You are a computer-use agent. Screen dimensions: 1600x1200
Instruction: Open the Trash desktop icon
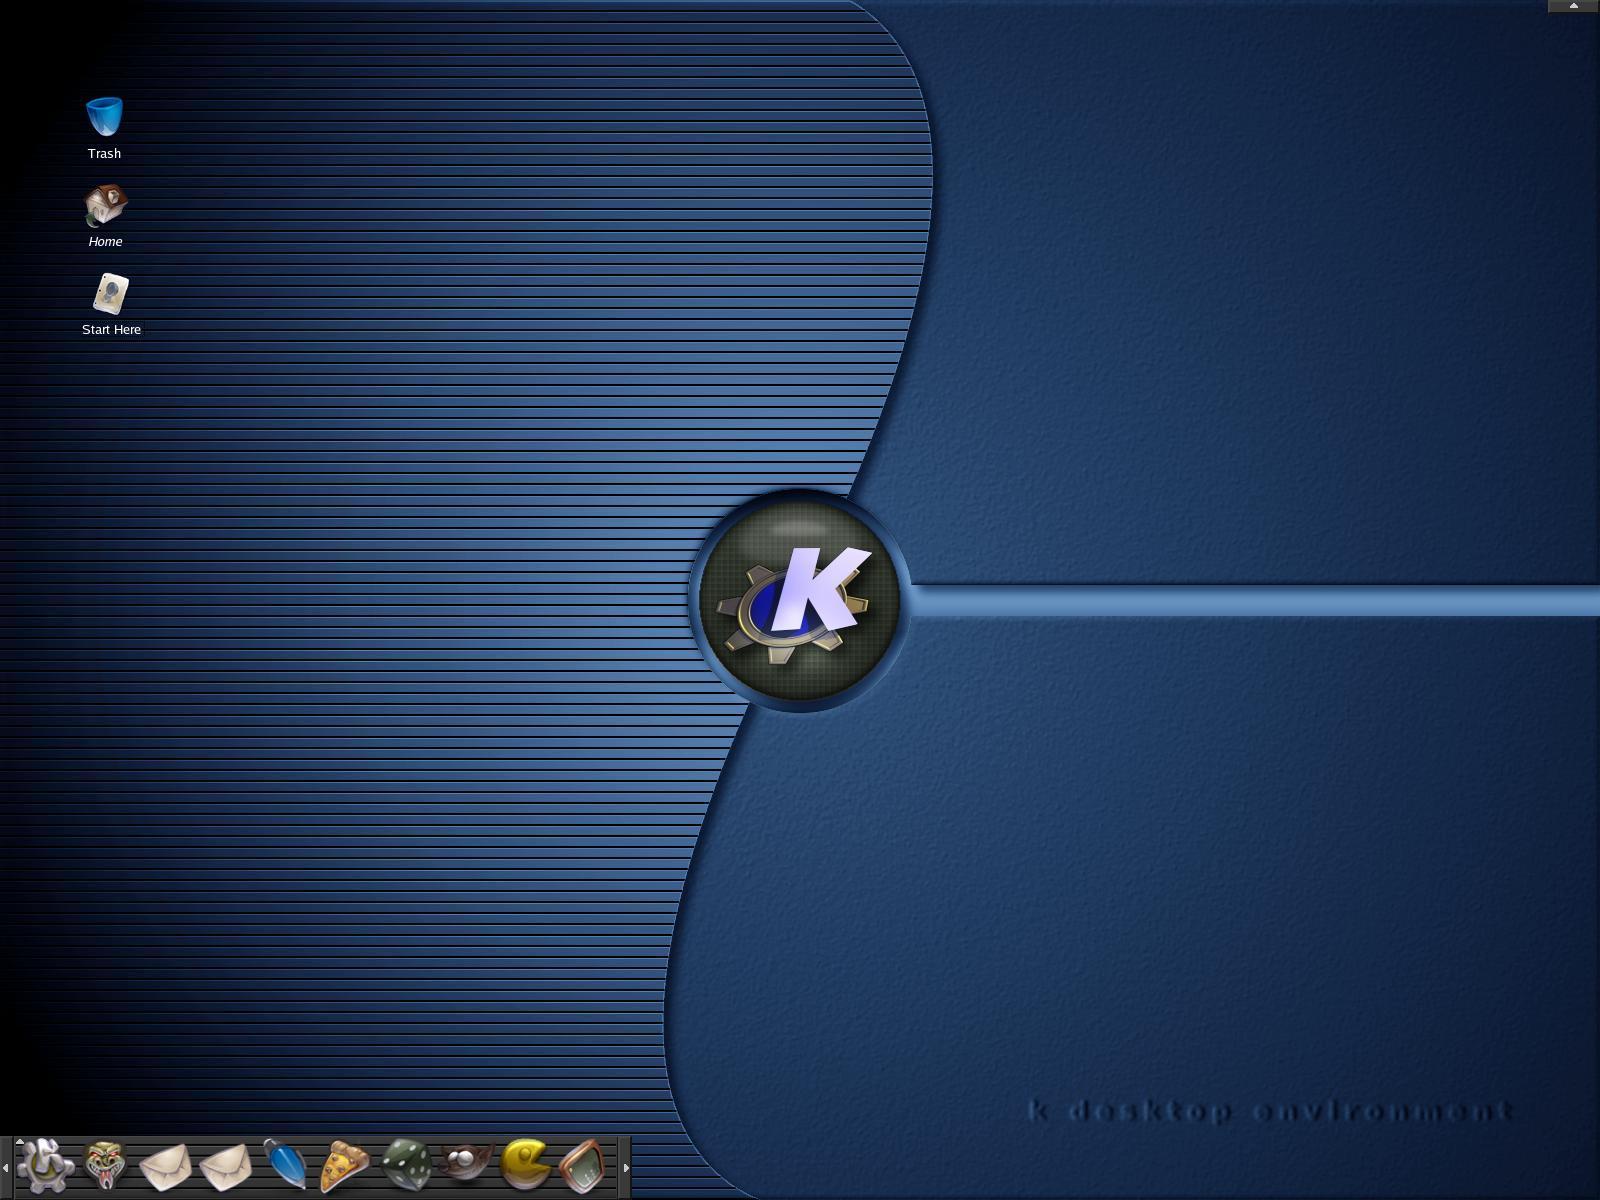[x=104, y=117]
